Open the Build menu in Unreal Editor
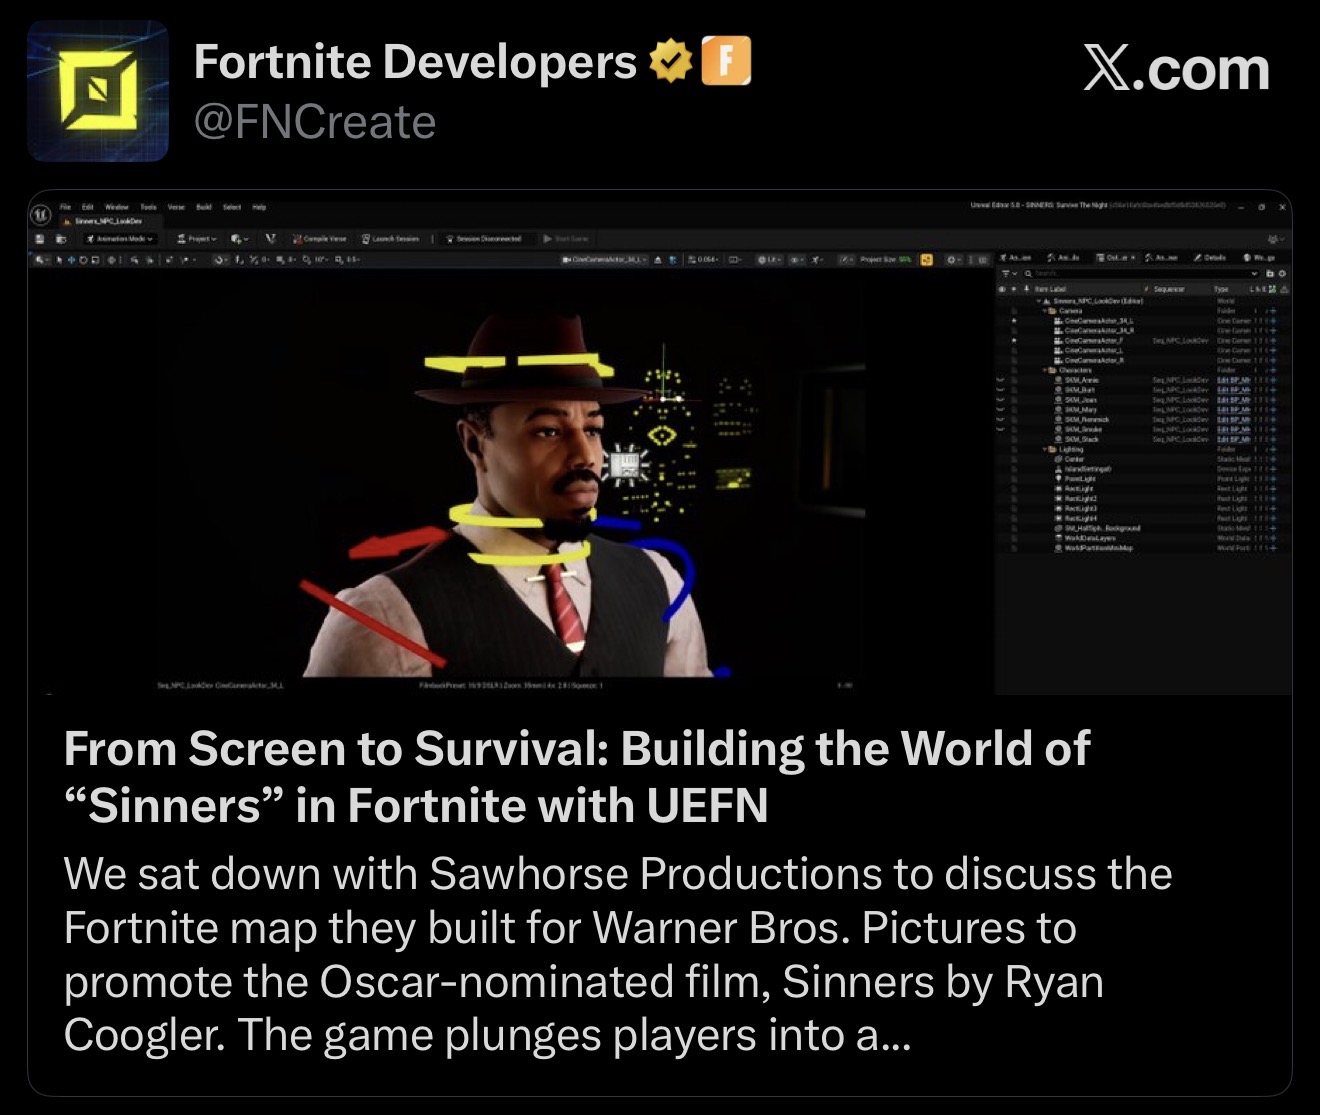The image size is (1320, 1115). (x=204, y=207)
